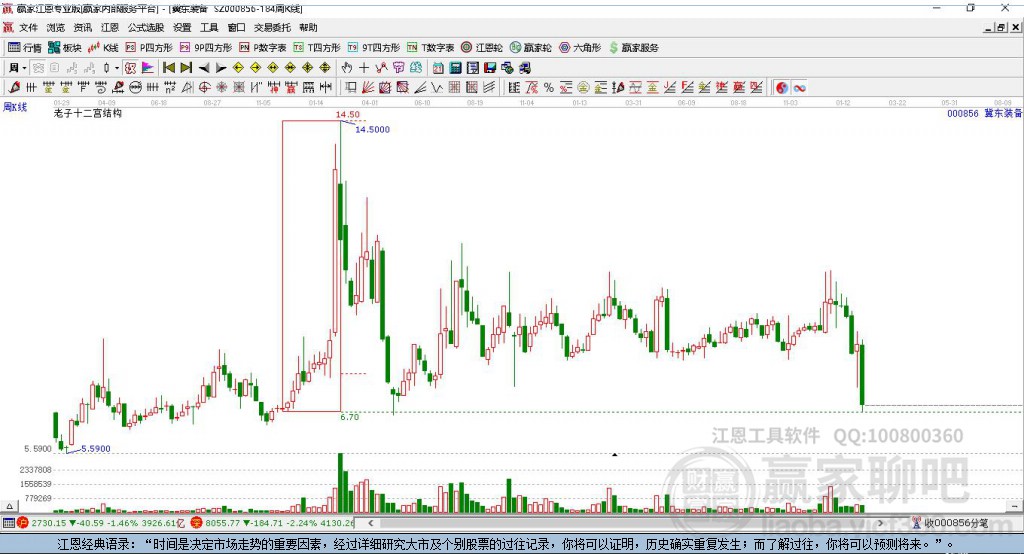Image resolution: width=1024 pixels, height=554 pixels.
Task: Select the red crosshair circle tool
Action: click(204, 88)
